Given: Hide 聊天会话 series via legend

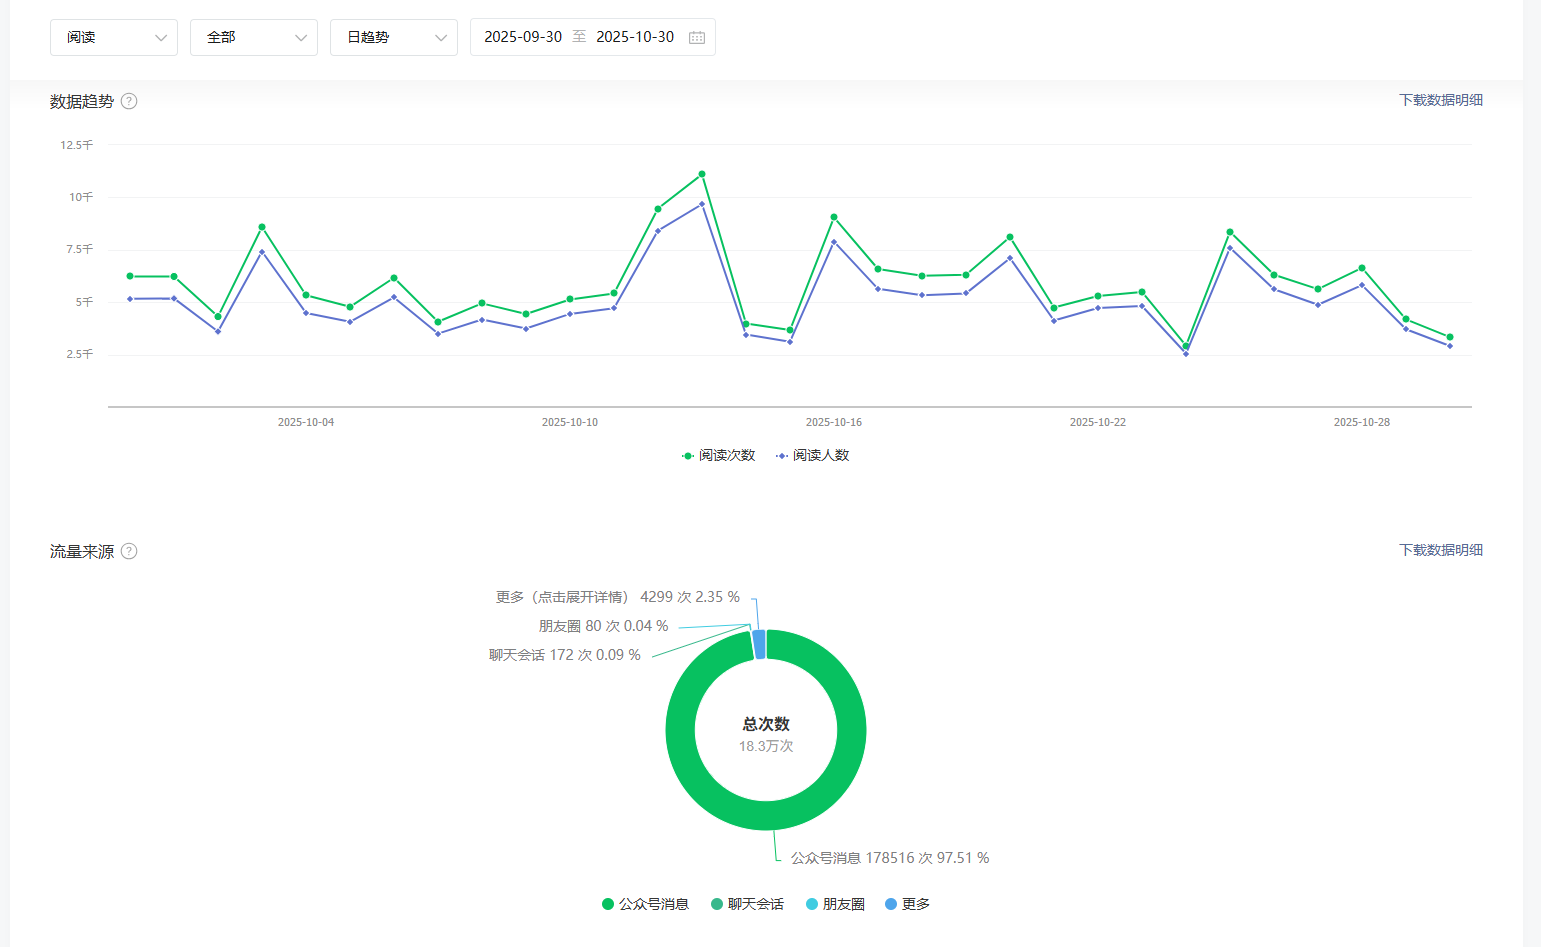Looking at the screenshot, I should 747,904.
